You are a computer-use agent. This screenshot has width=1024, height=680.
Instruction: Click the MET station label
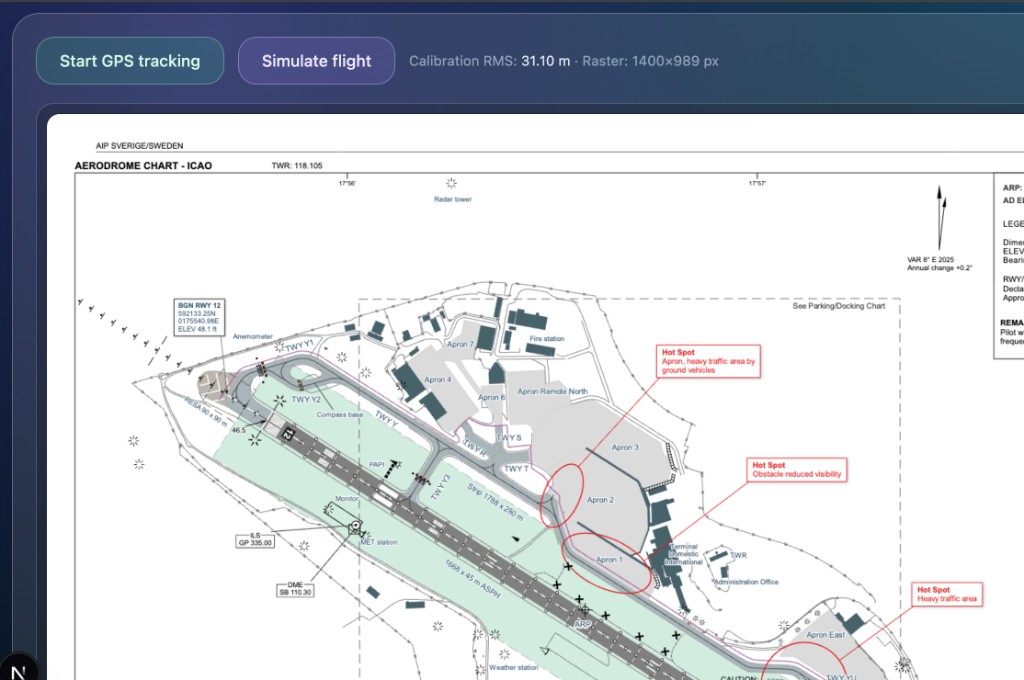(378, 542)
